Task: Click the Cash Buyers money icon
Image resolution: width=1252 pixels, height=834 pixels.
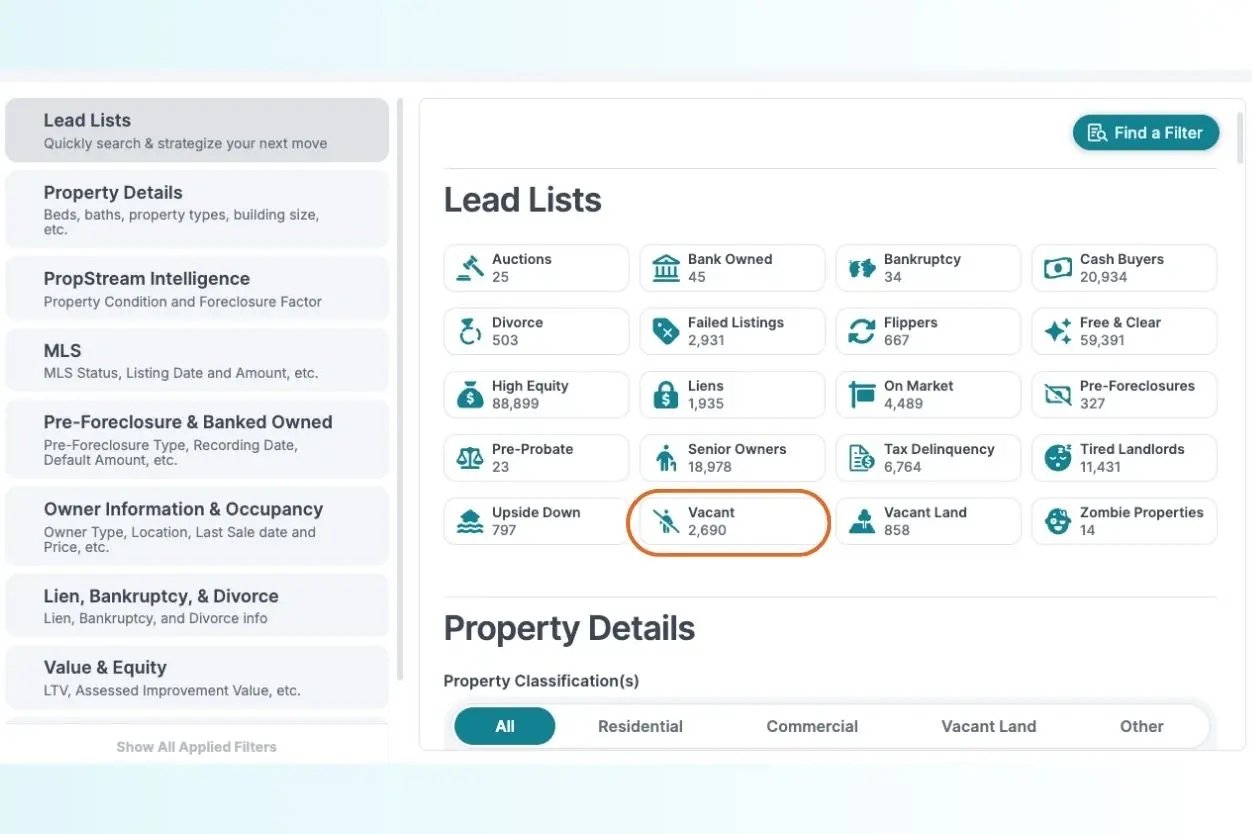Action: [1057, 268]
